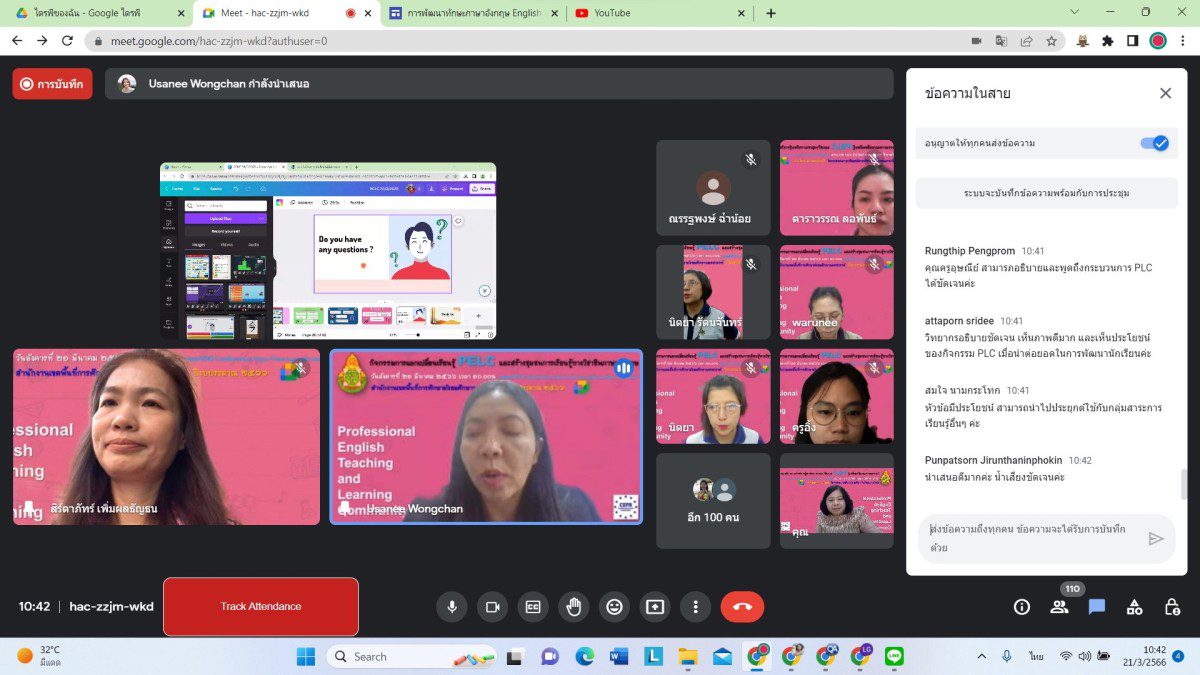Share this page from address bar
The image size is (1200, 675).
(x=1026, y=41)
